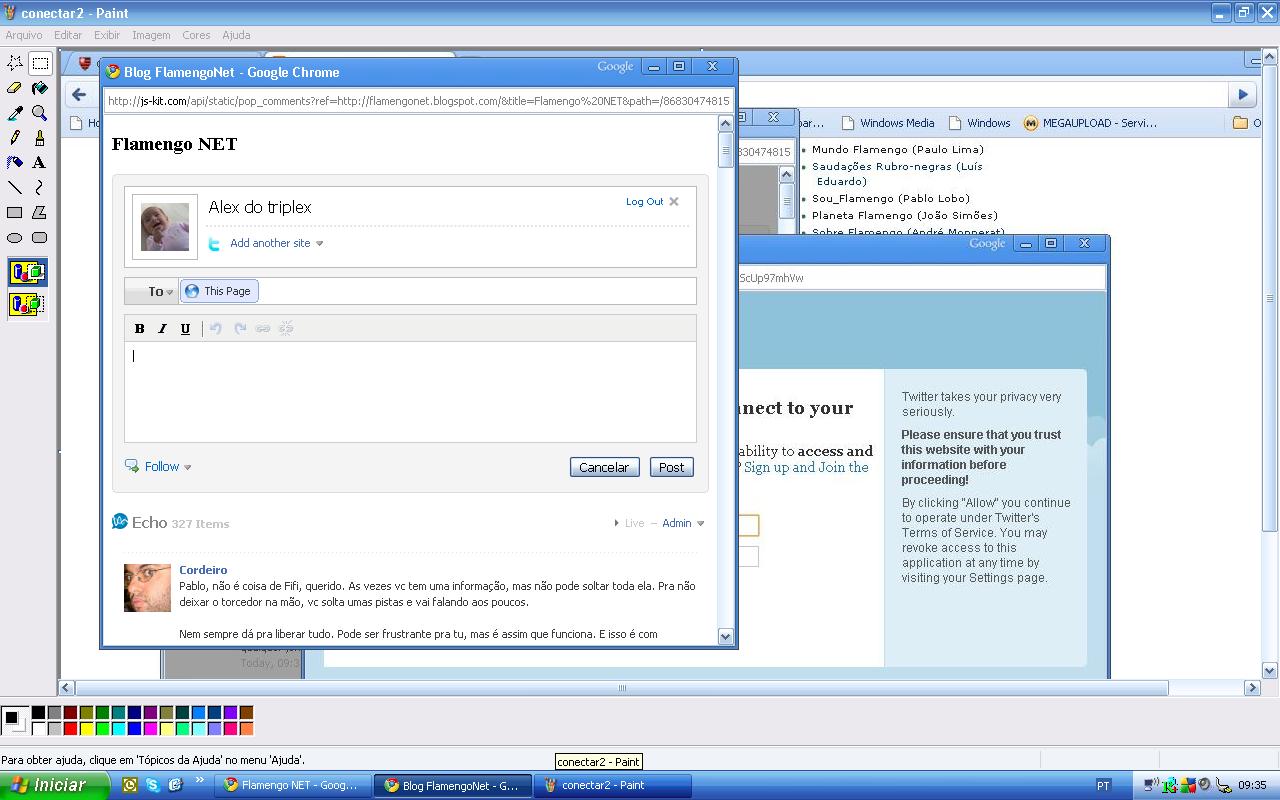Select the Polygon shape tool
1280x800 pixels.
point(40,212)
